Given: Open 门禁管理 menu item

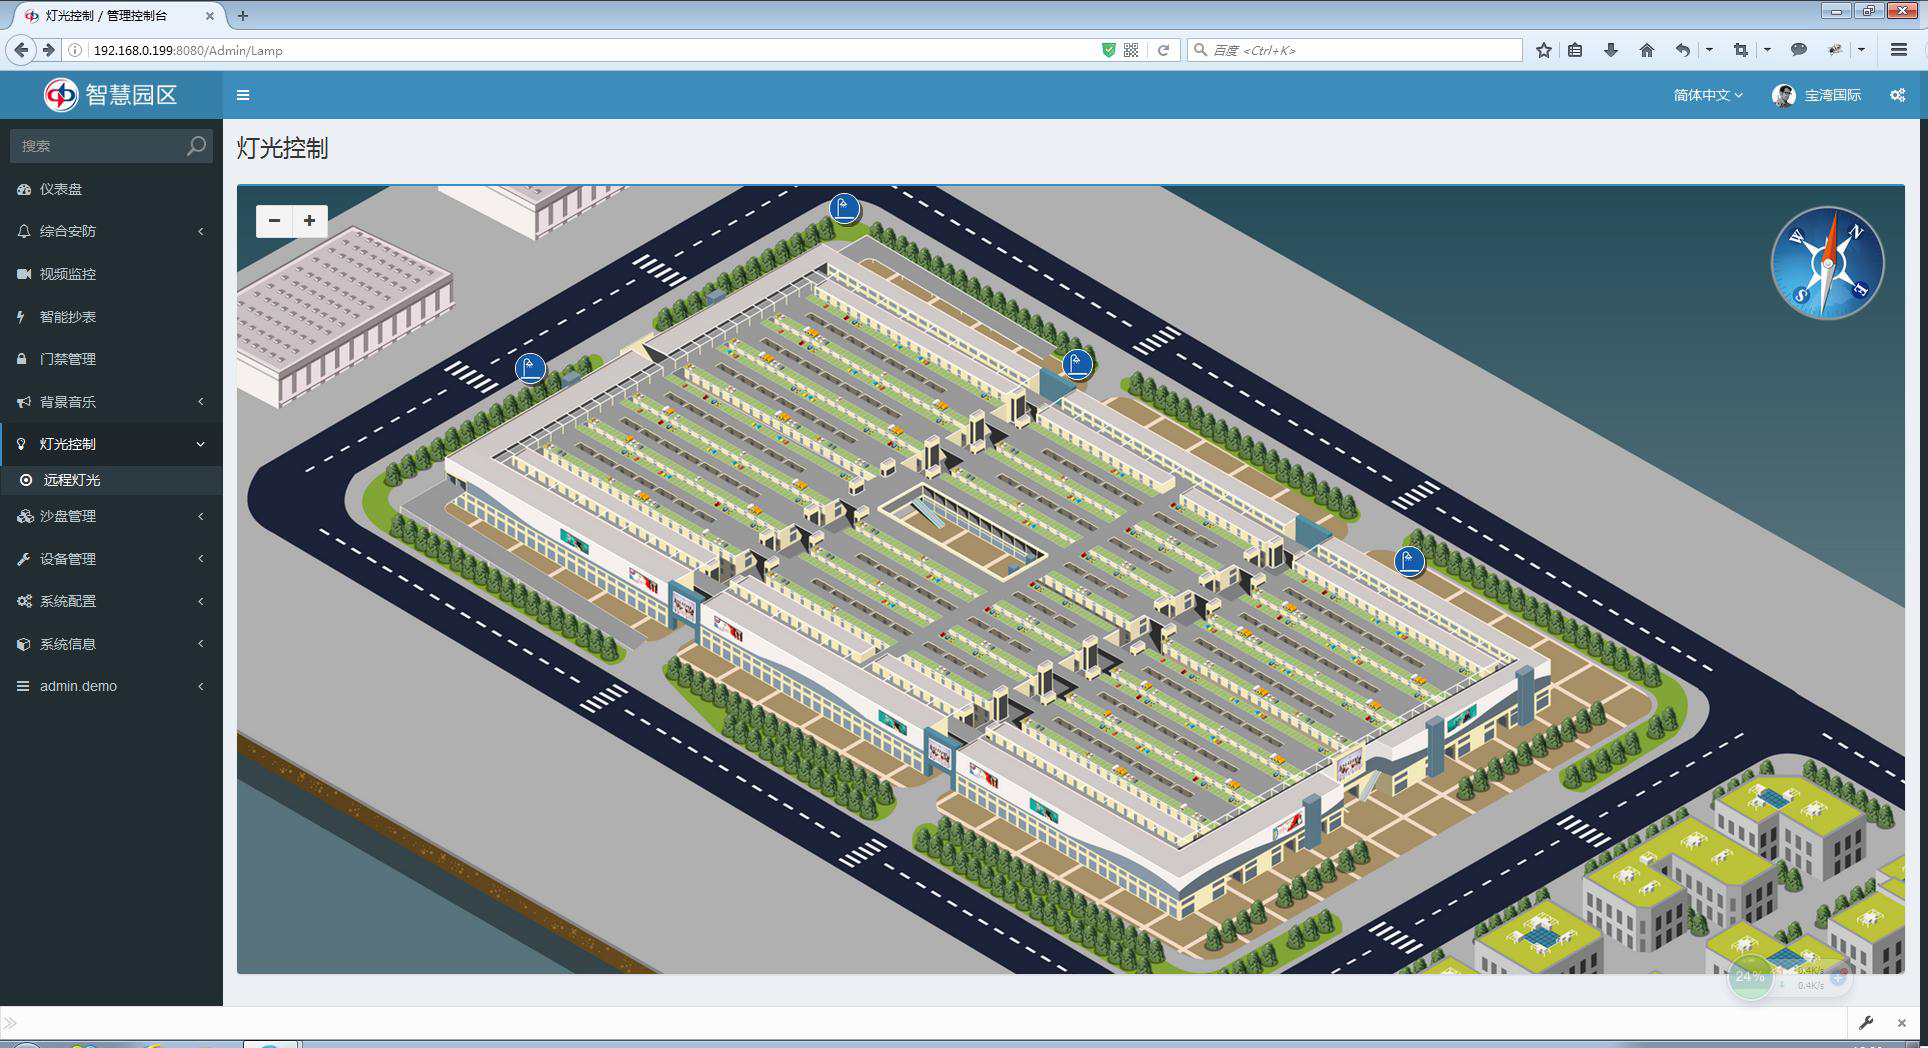Looking at the screenshot, I should pos(111,359).
